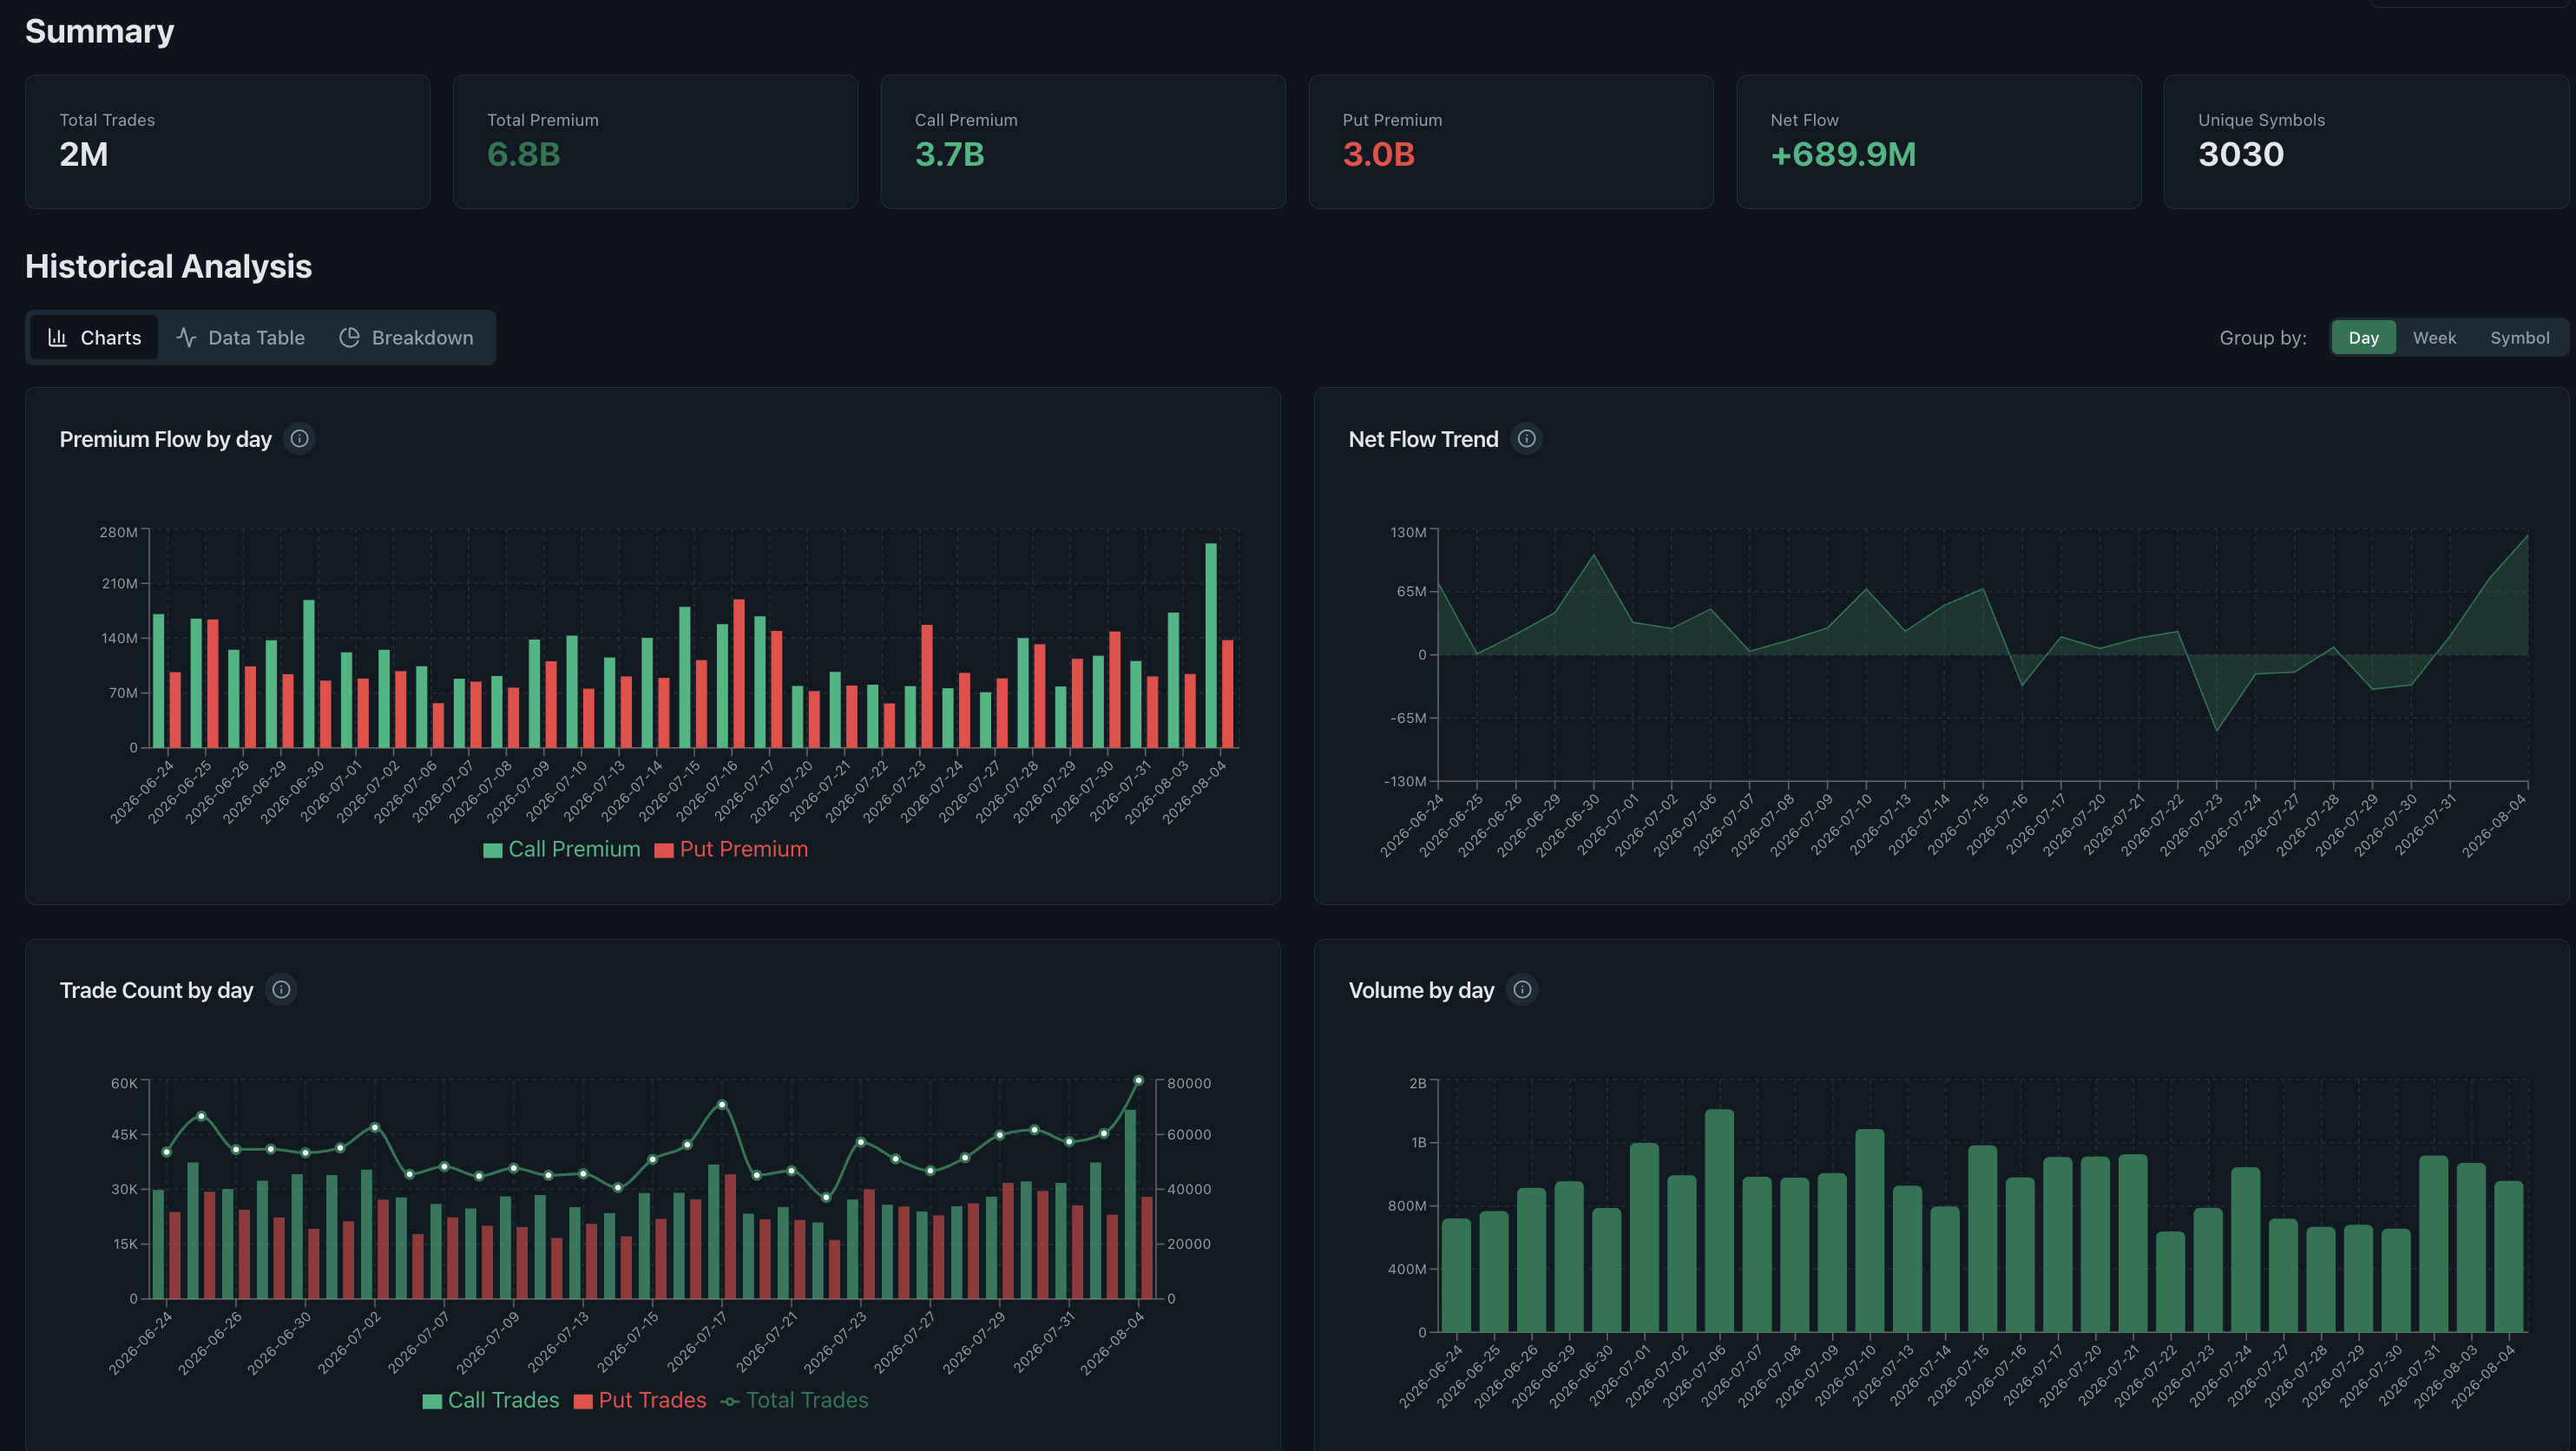This screenshot has height=1451, width=2576.
Task: Open info icon next to Volume by day
Action: (1522, 989)
